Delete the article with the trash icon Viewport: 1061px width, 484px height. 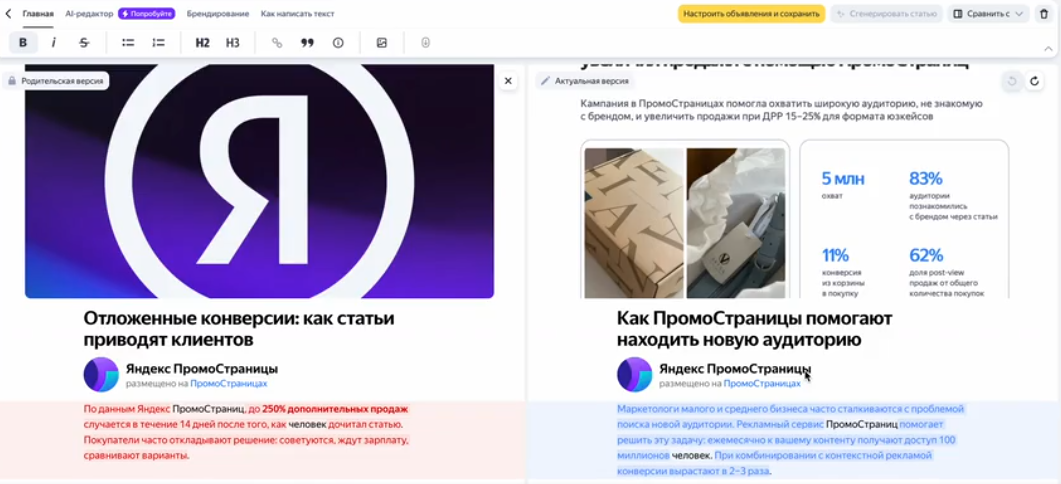pos(1043,14)
